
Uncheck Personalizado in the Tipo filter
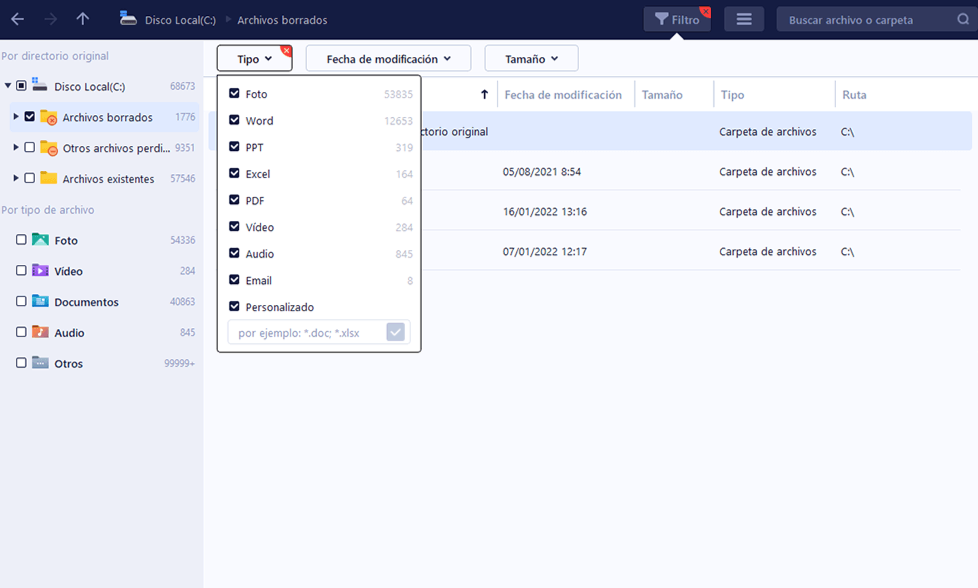[235, 306]
